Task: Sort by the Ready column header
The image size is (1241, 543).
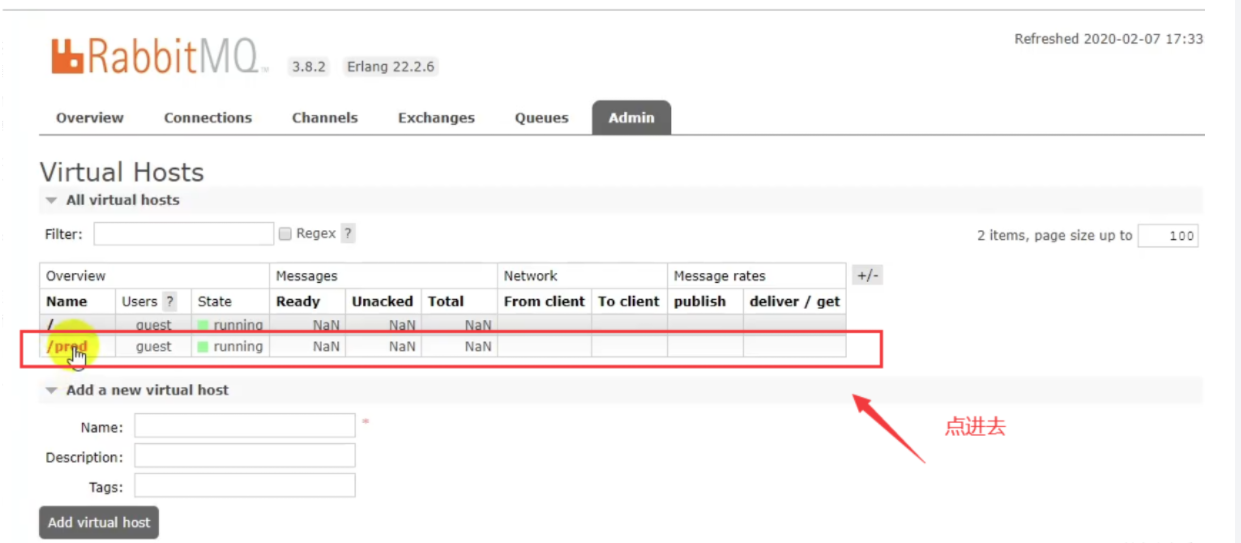Action: pyautogui.click(x=298, y=301)
